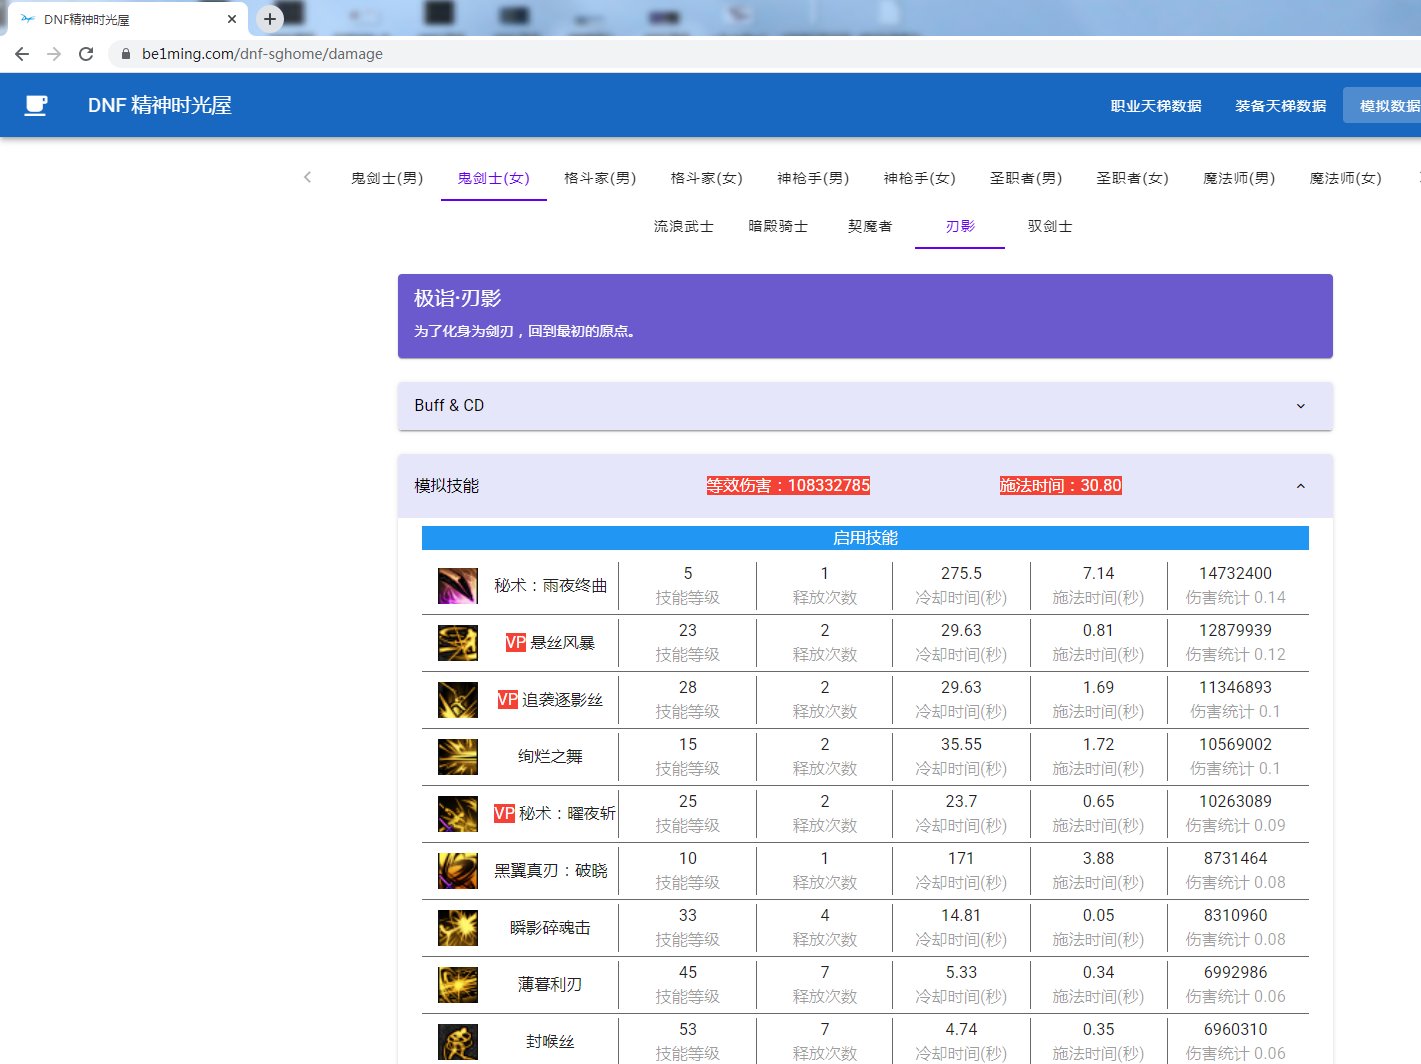Screen dimensions: 1421x1064
Task: Click the browser refresh icon
Action: point(86,54)
